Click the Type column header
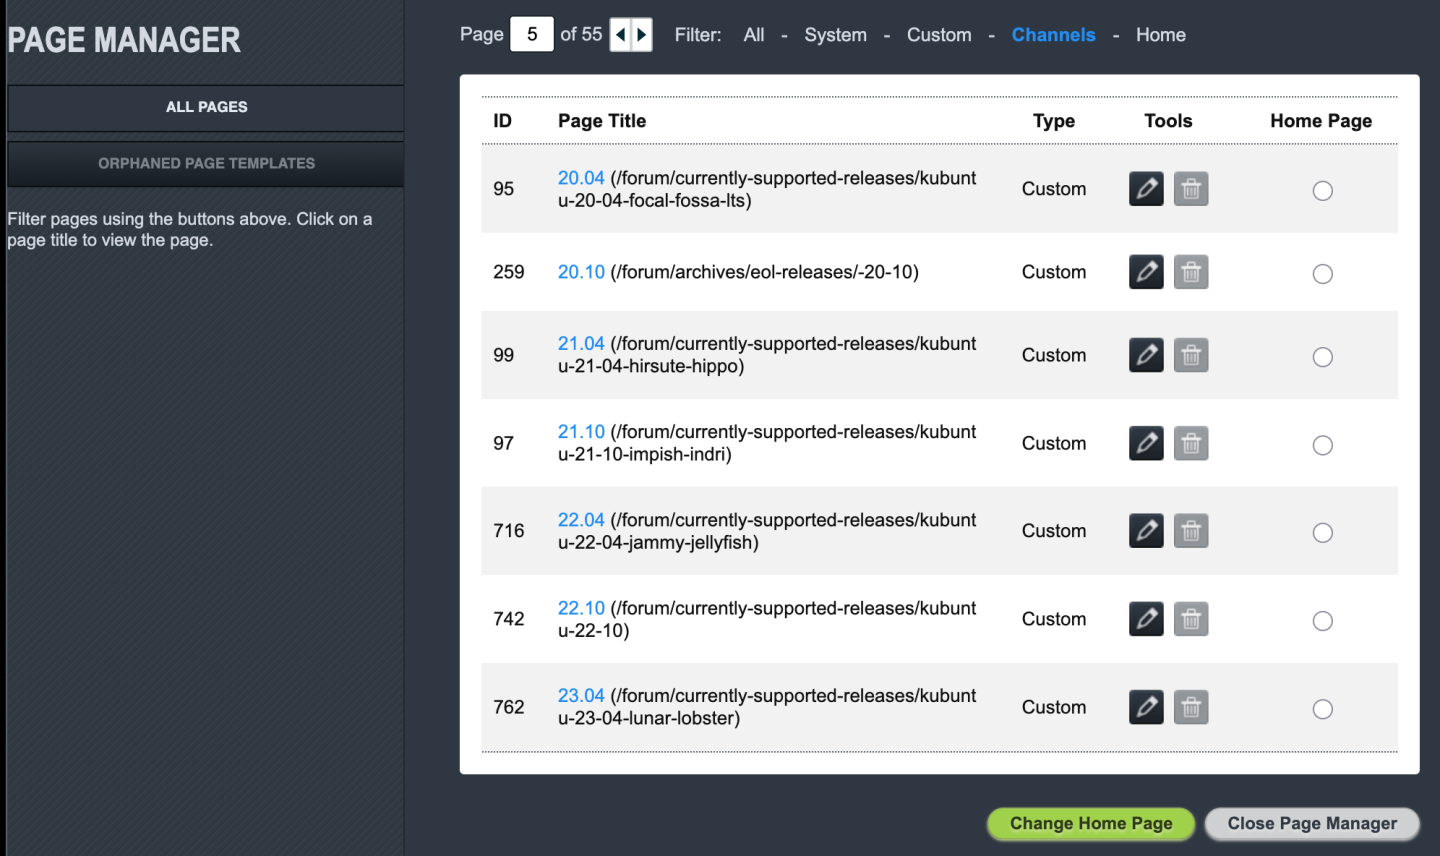Viewport: 1440px width, 856px height. (1054, 121)
